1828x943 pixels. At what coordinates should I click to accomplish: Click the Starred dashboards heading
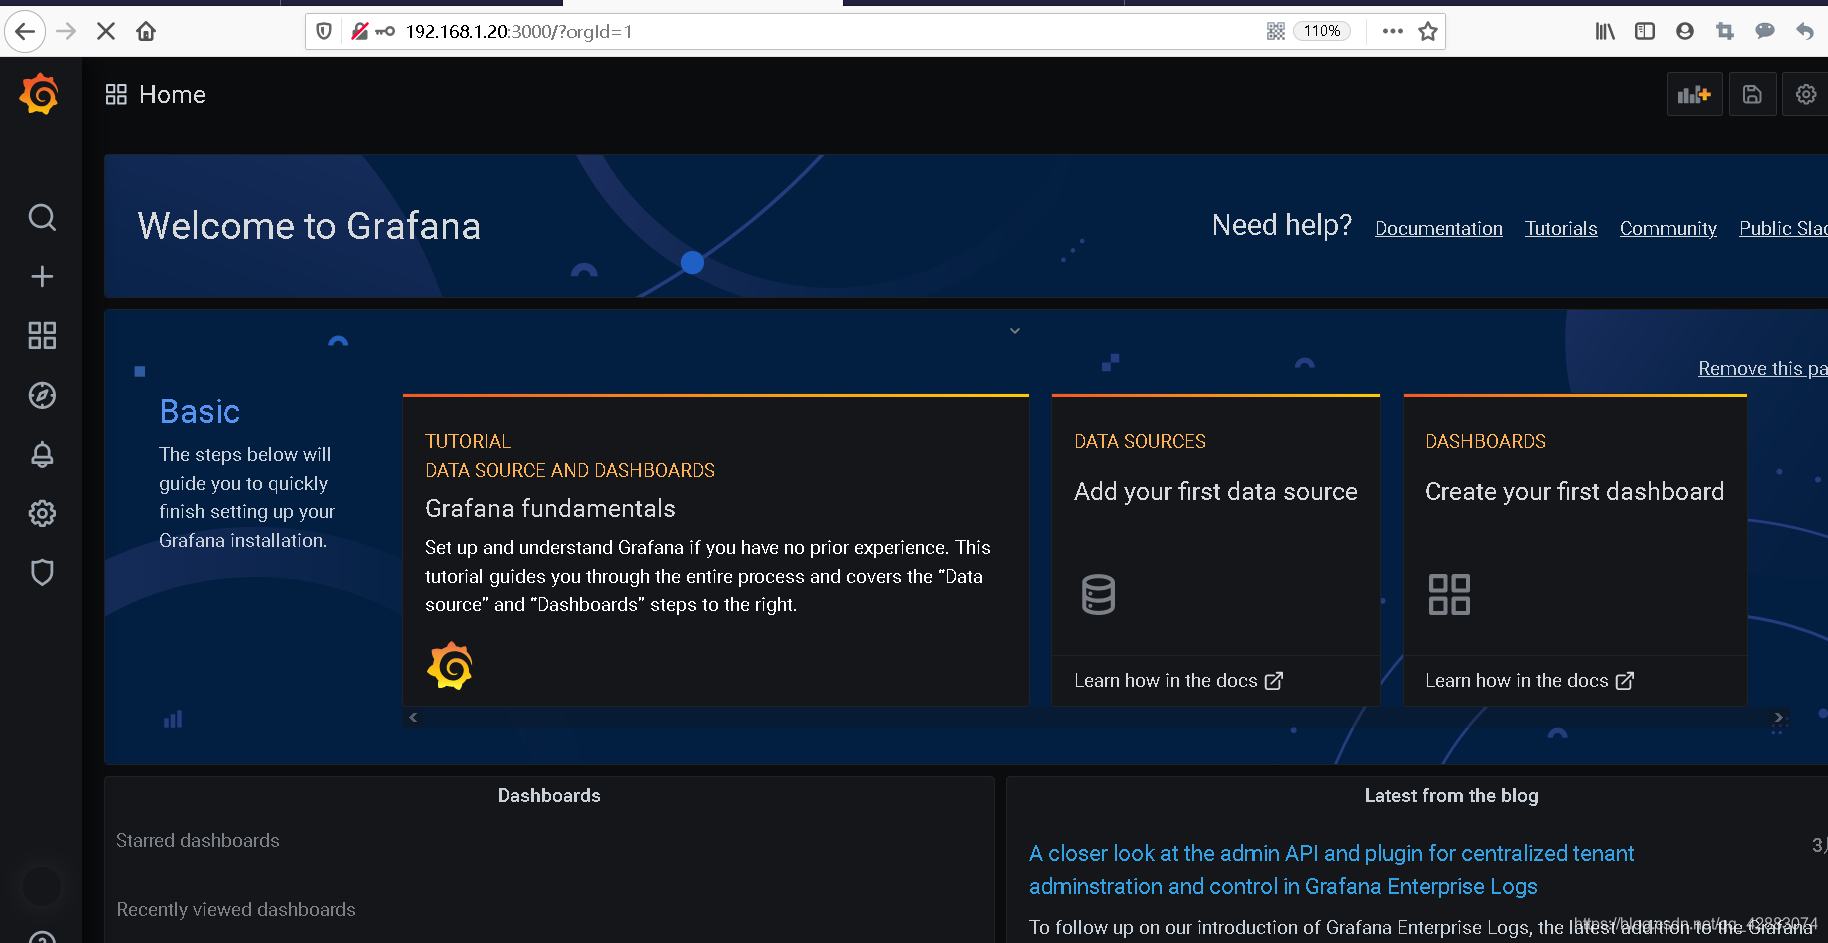pyautogui.click(x=198, y=840)
